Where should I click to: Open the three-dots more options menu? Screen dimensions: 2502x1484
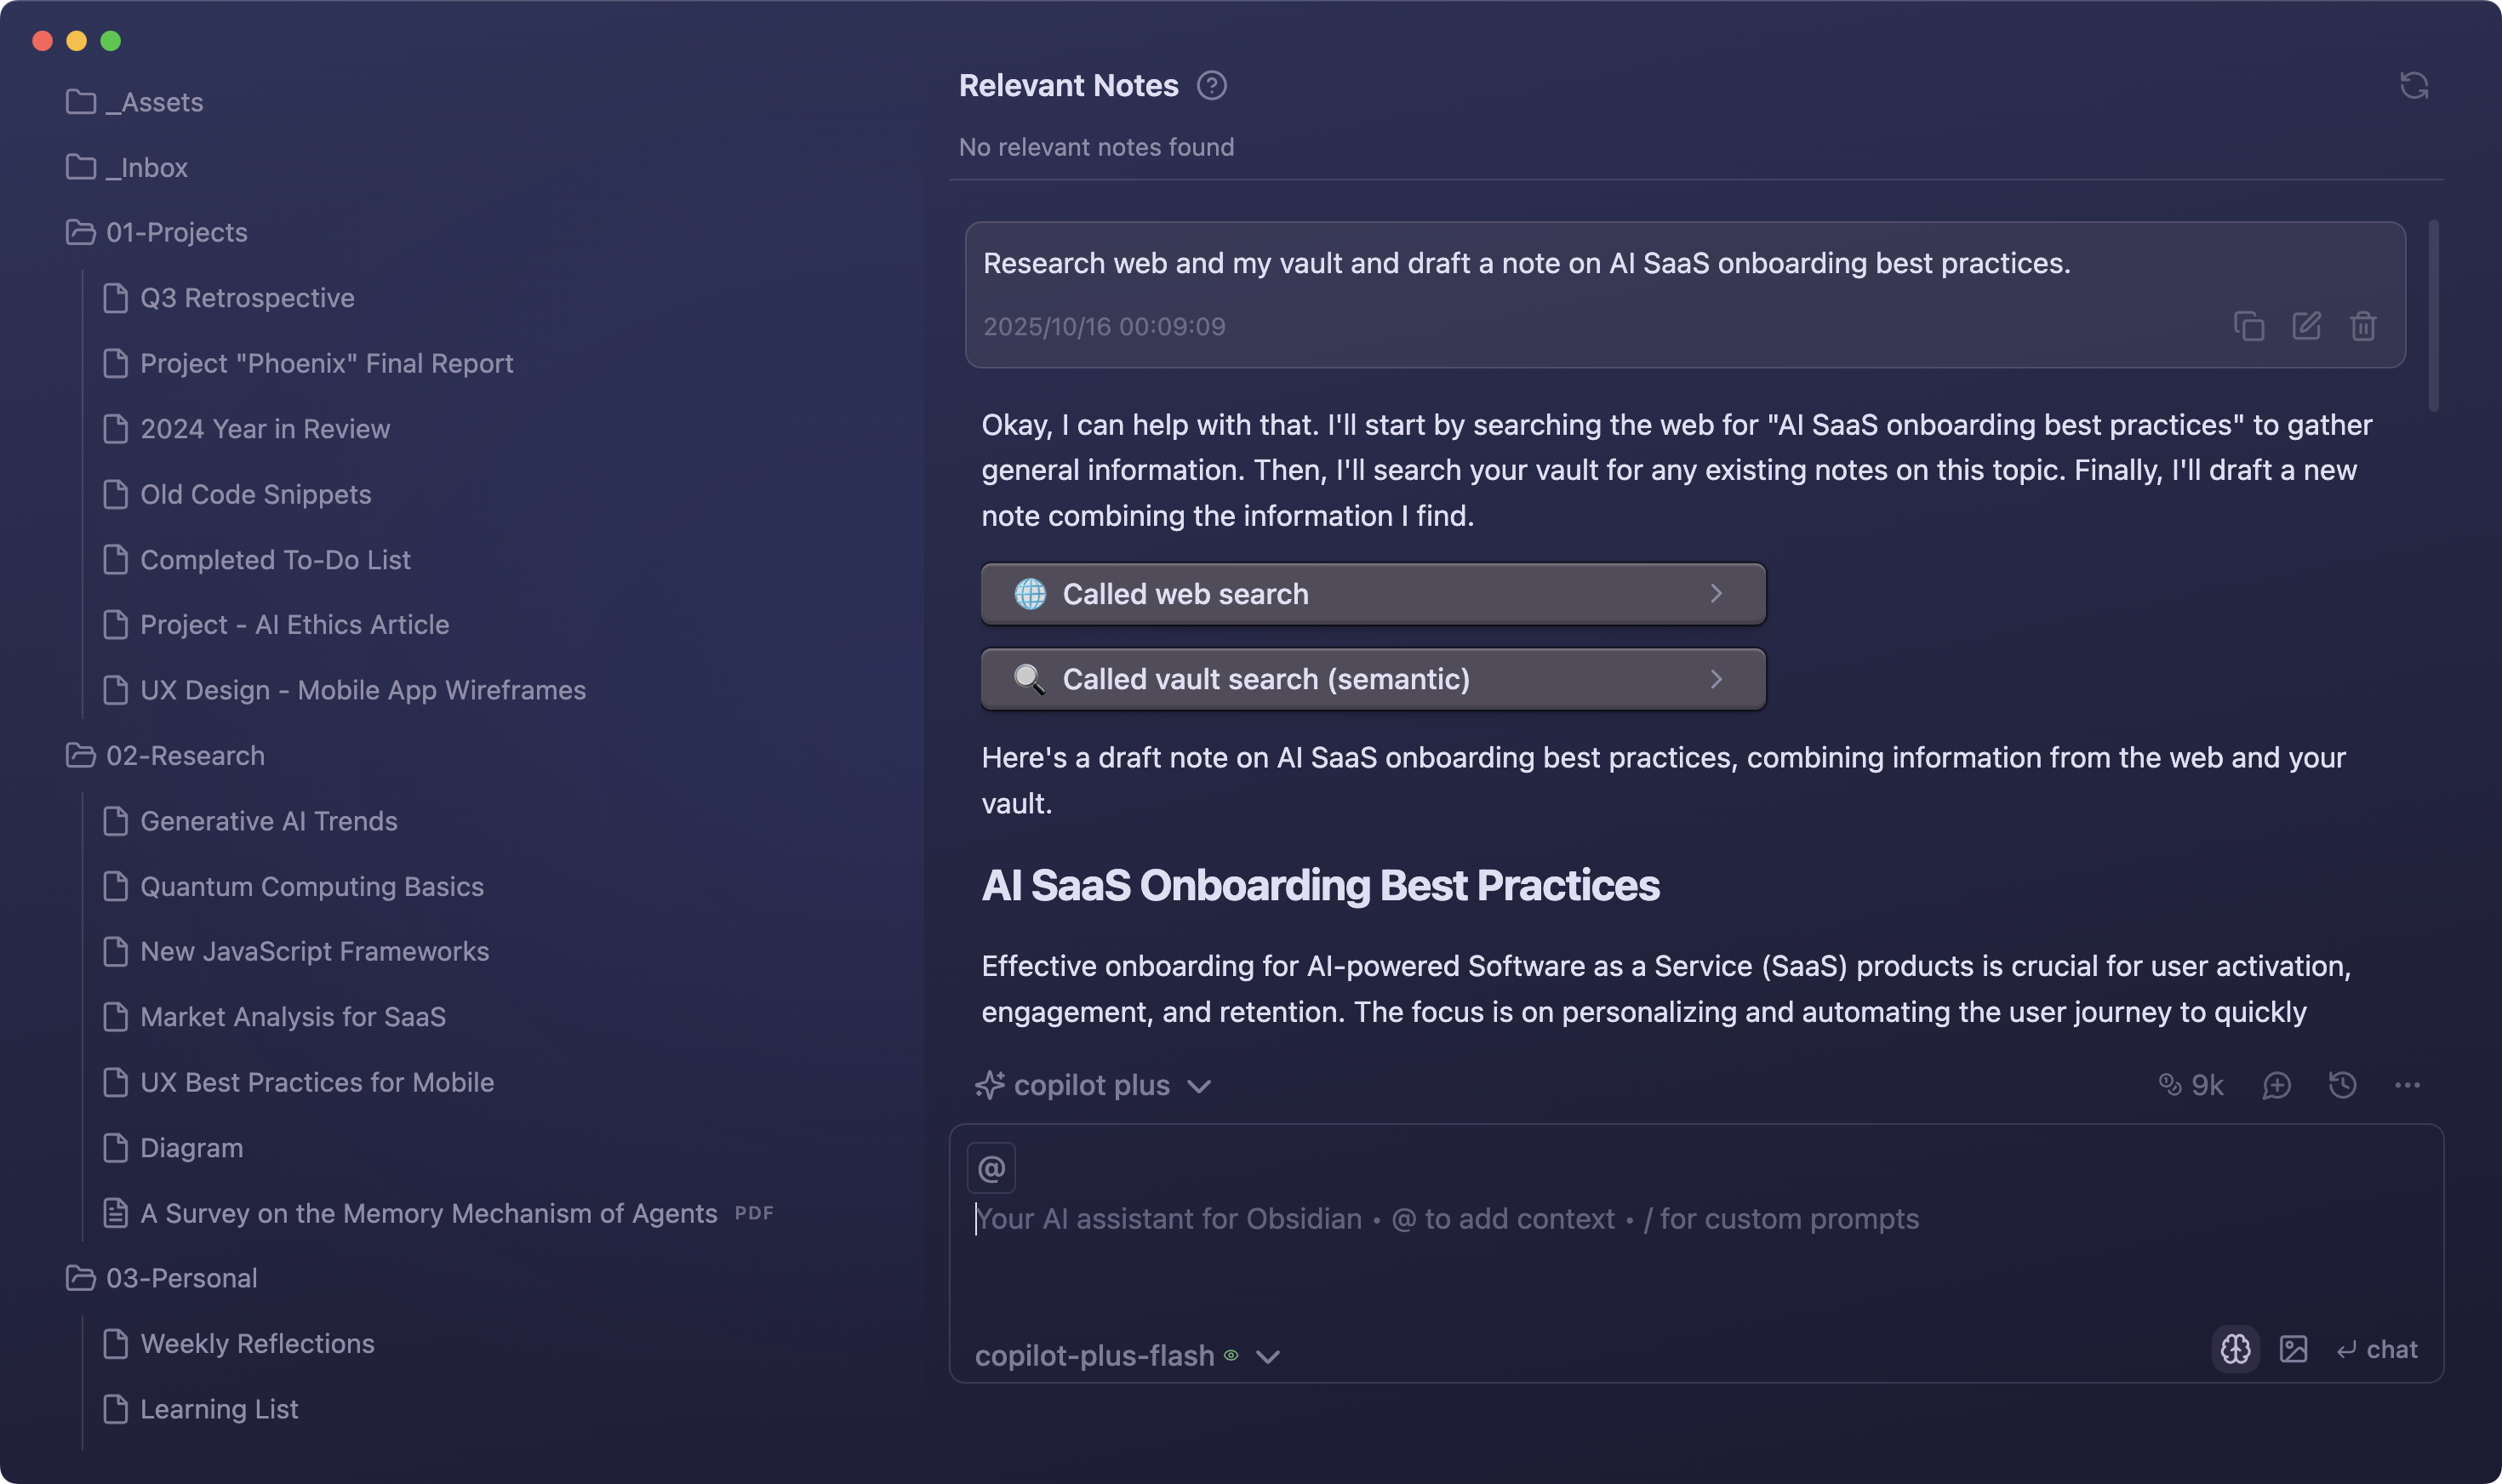click(x=2407, y=1085)
